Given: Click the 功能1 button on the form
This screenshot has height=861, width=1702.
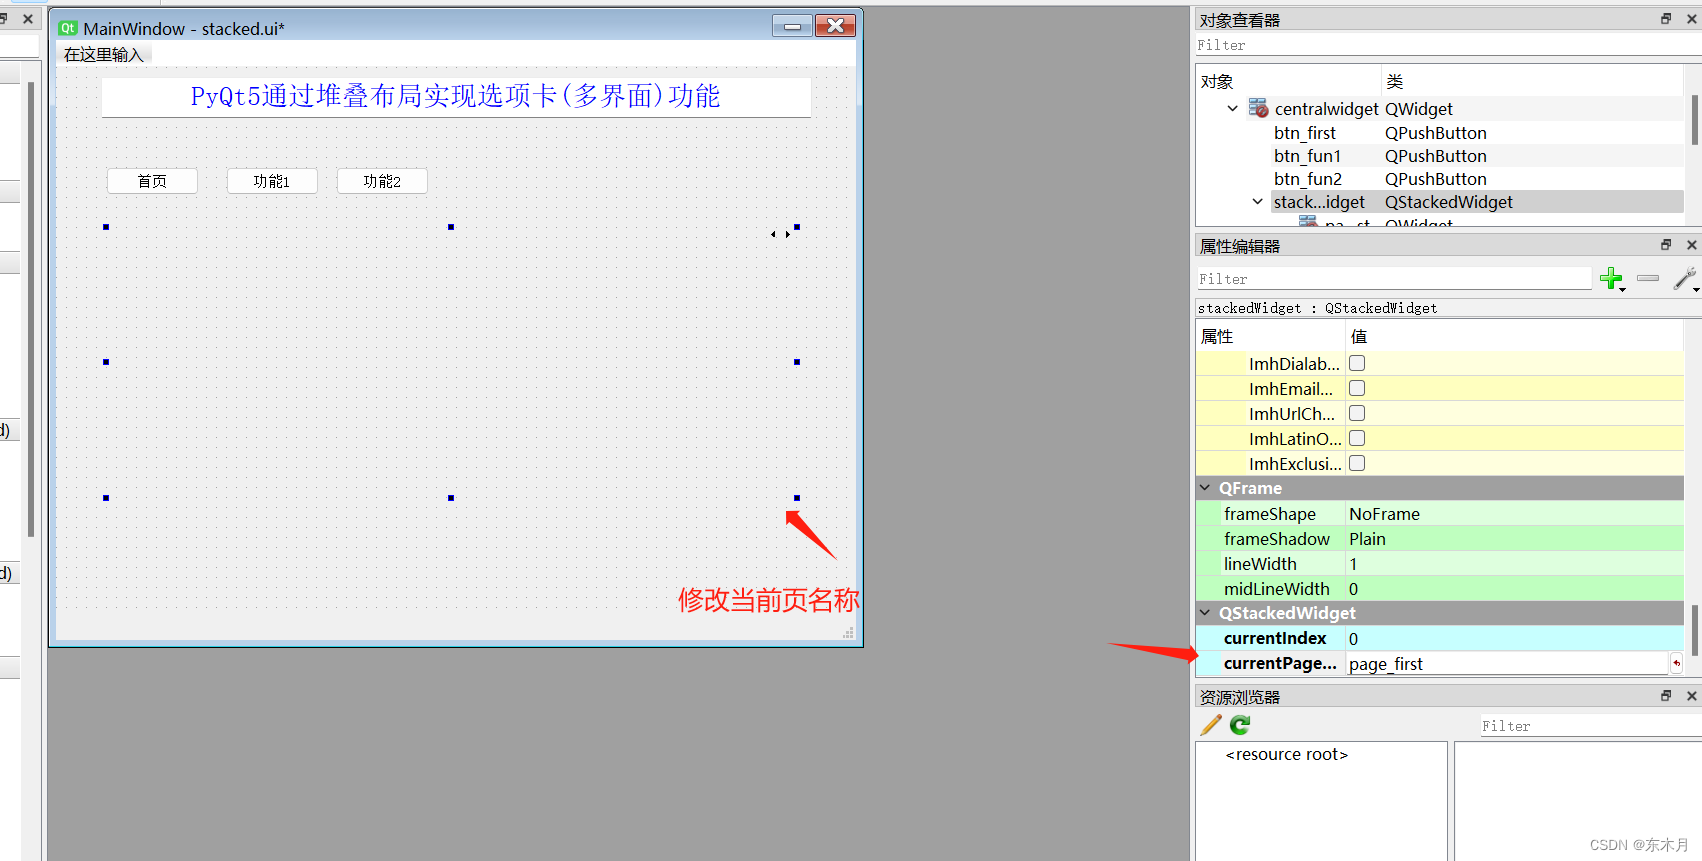Looking at the screenshot, I should point(272,181).
